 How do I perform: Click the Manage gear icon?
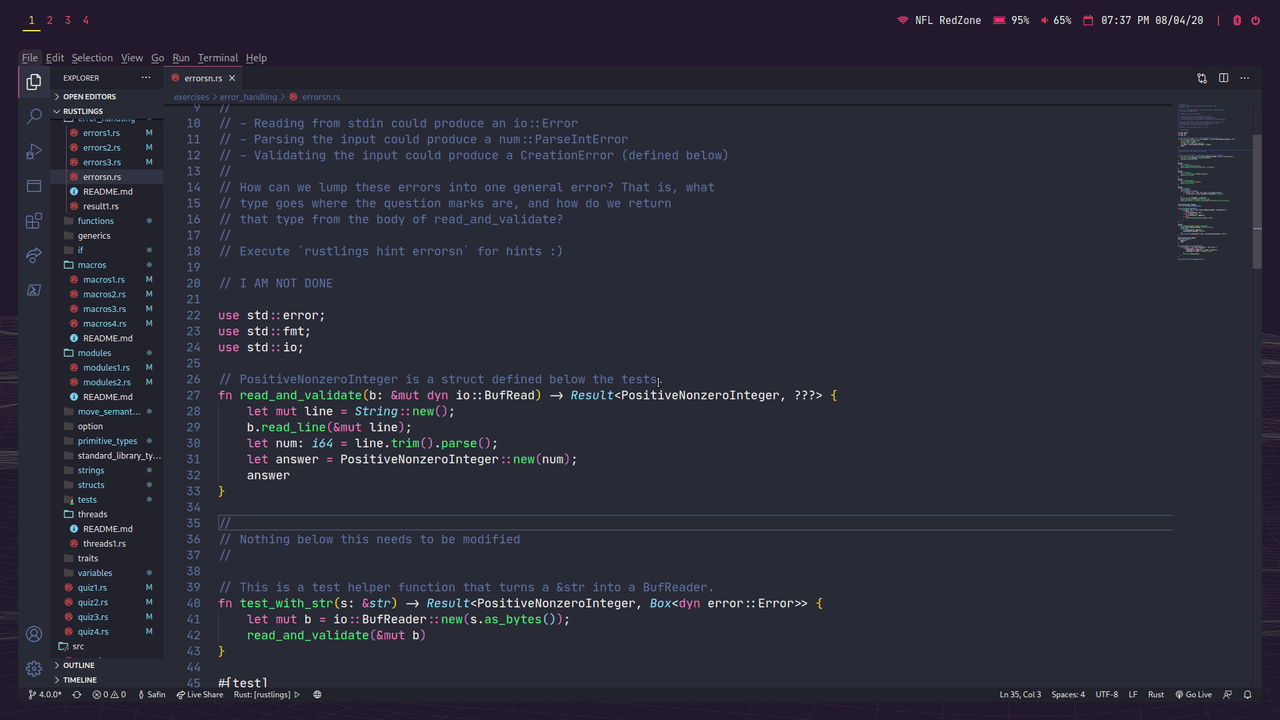pyautogui.click(x=34, y=668)
